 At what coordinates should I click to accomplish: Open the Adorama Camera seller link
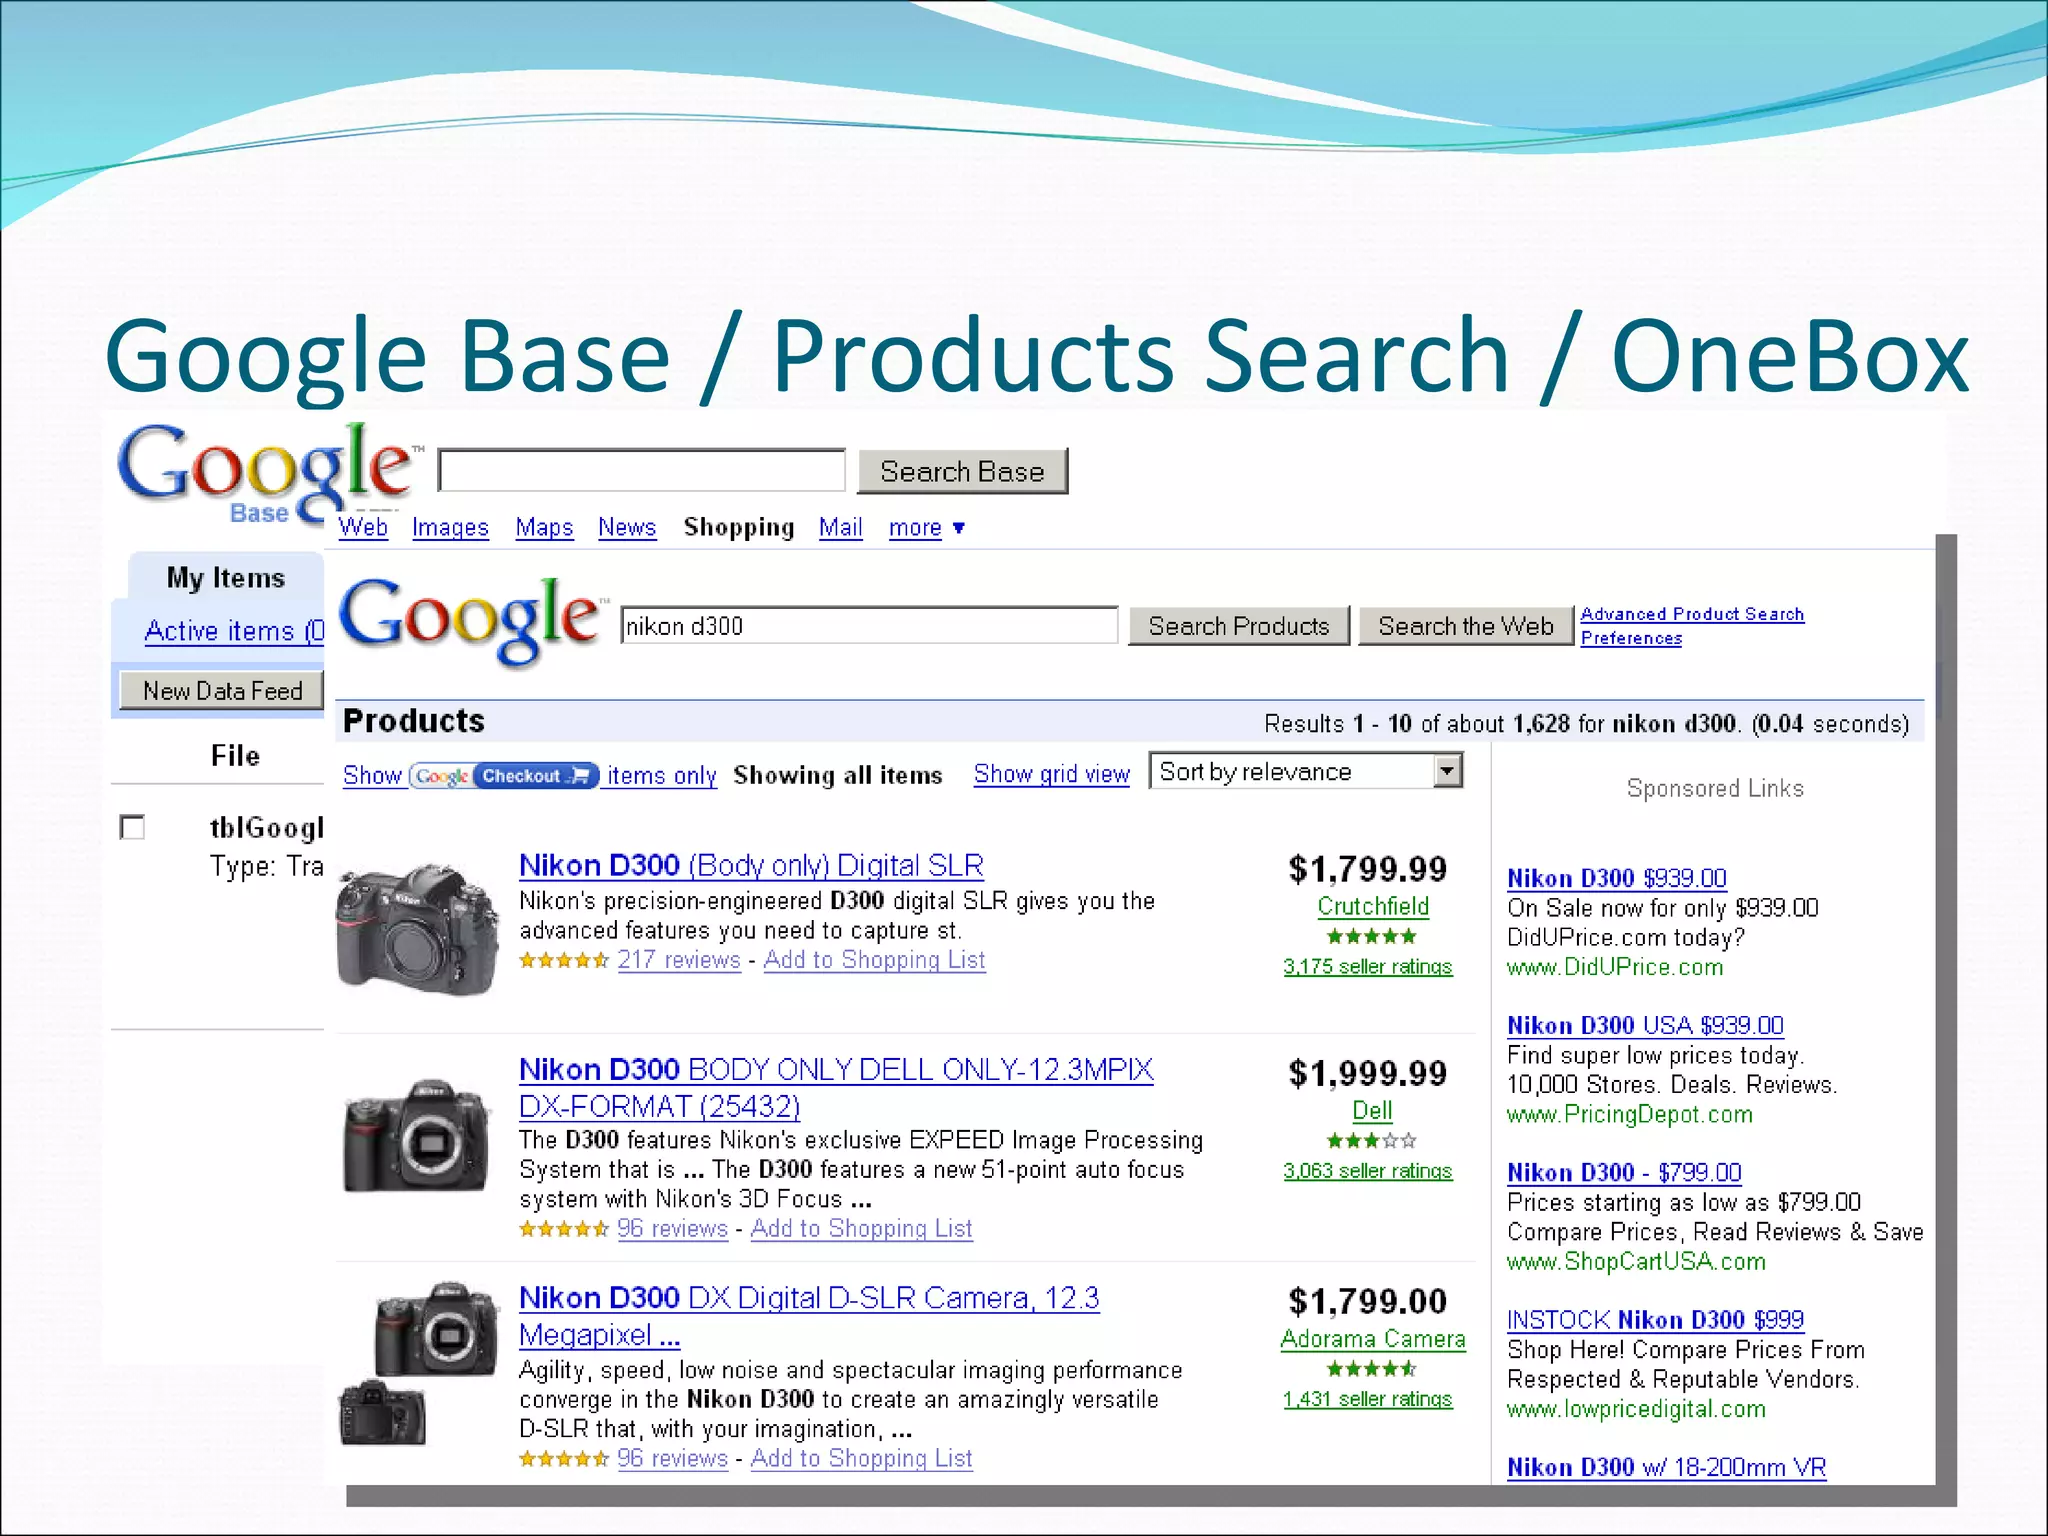click(x=1373, y=1339)
